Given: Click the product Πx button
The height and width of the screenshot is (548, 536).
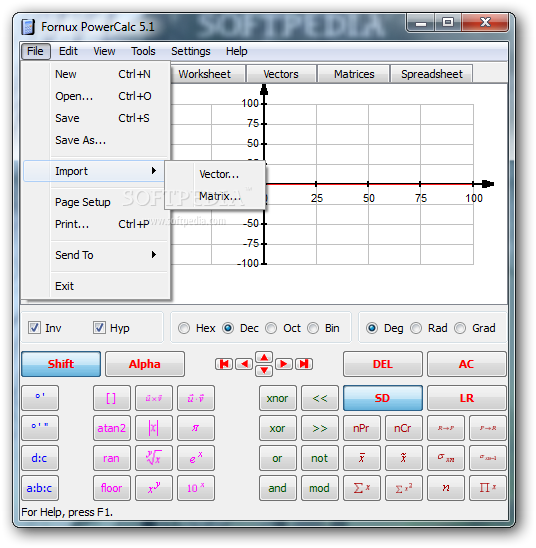Looking at the screenshot, I should 488,488.
